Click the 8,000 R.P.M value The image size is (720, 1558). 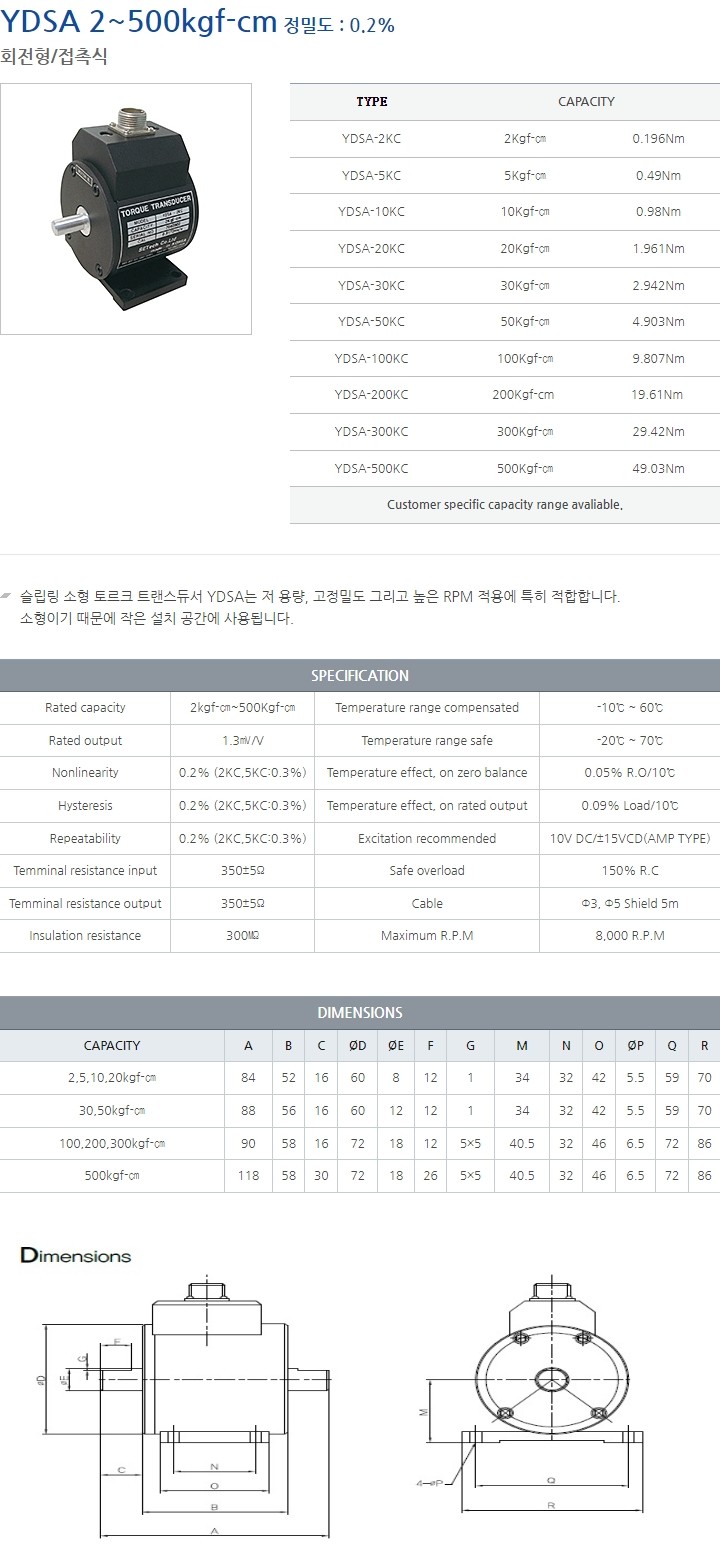(629, 936)
